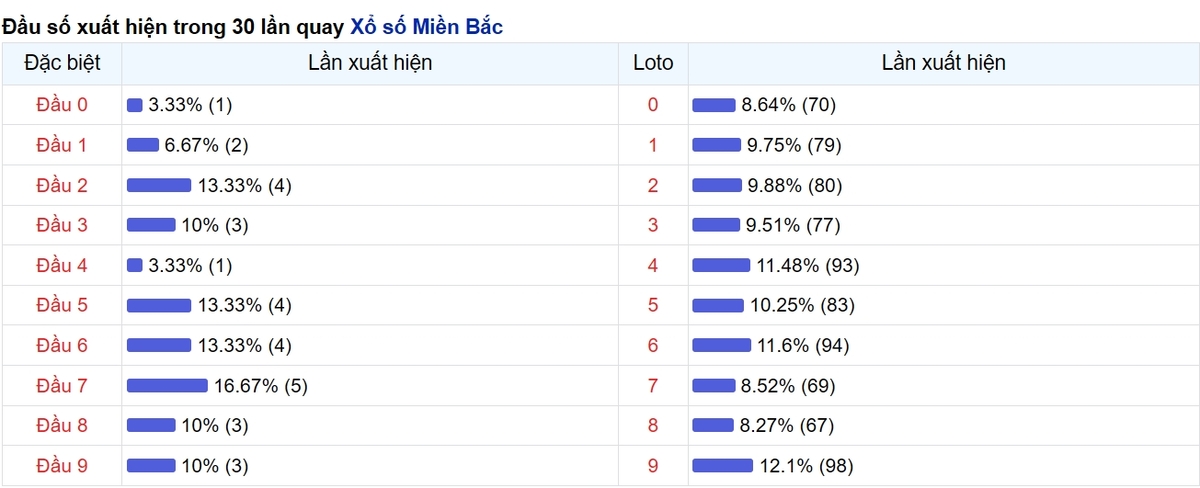
Task: Select Loto number 4 label
Action: coord(653,265)
